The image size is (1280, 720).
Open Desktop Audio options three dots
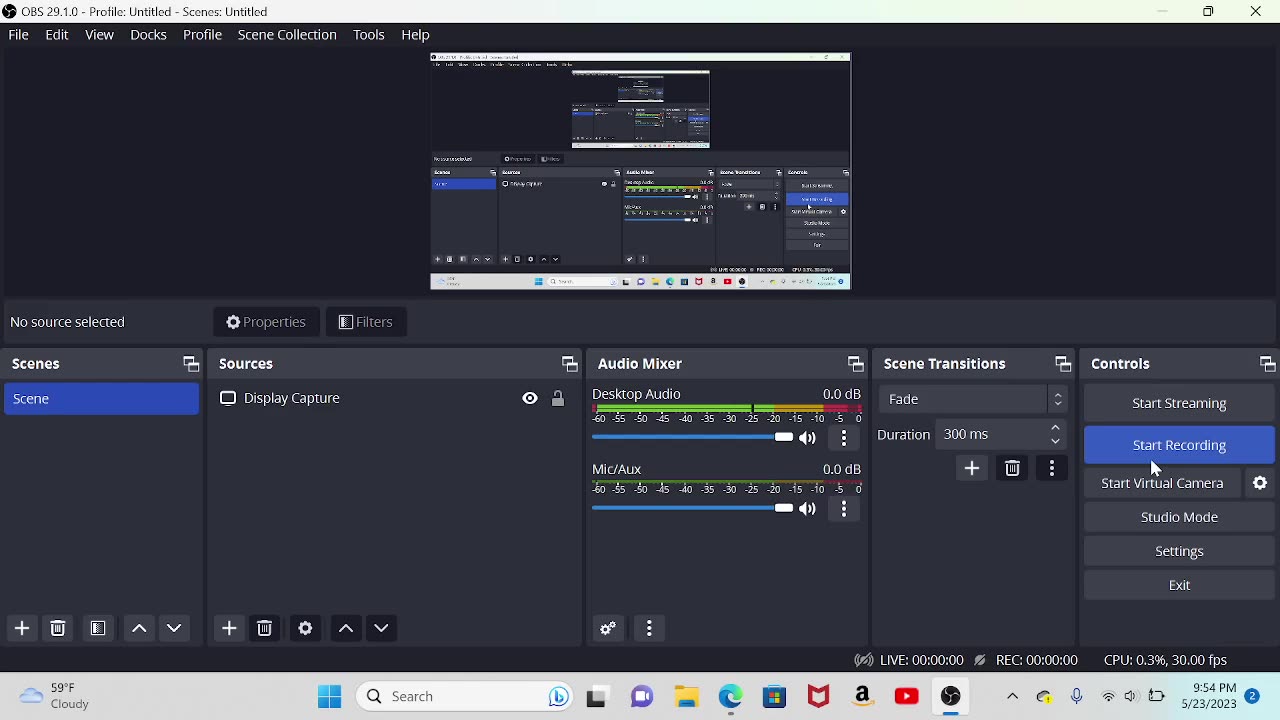(844, 438)
